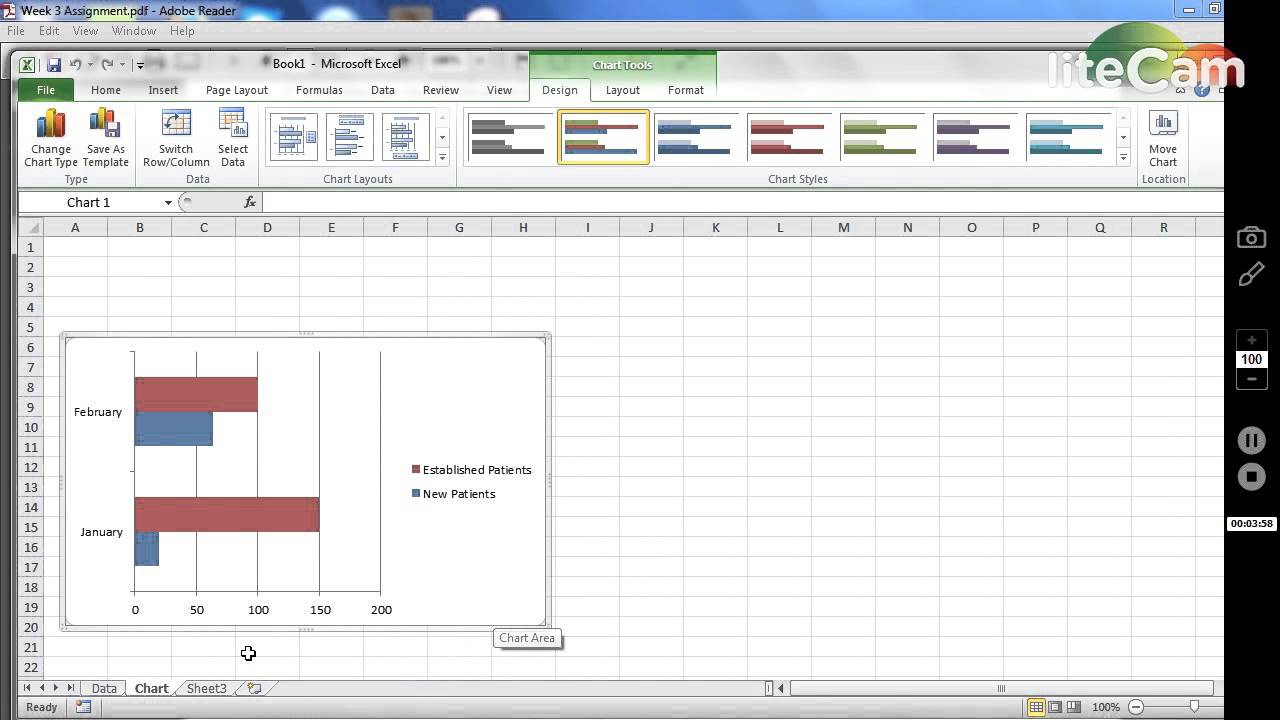Switch to Page Break Preview icon
Viewport: 1280px width, 720px height.
[x=1073, y=707]
